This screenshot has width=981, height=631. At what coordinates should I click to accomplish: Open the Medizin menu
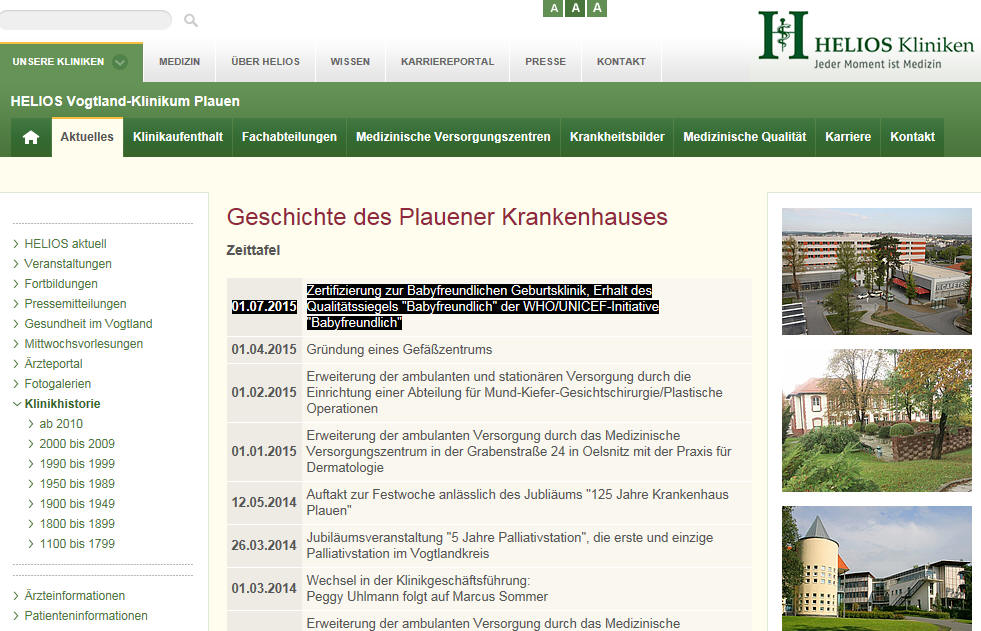coord(180,62)
